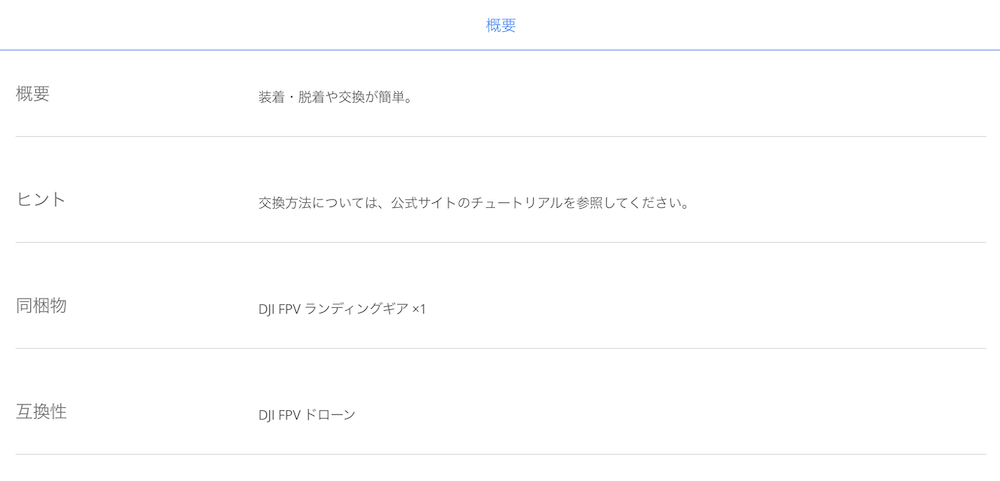This screenshot has width=1000, height=481.
Task: Click the words 公式サイト in the hint
Action: pyautogui.click(x=423, y=204)
